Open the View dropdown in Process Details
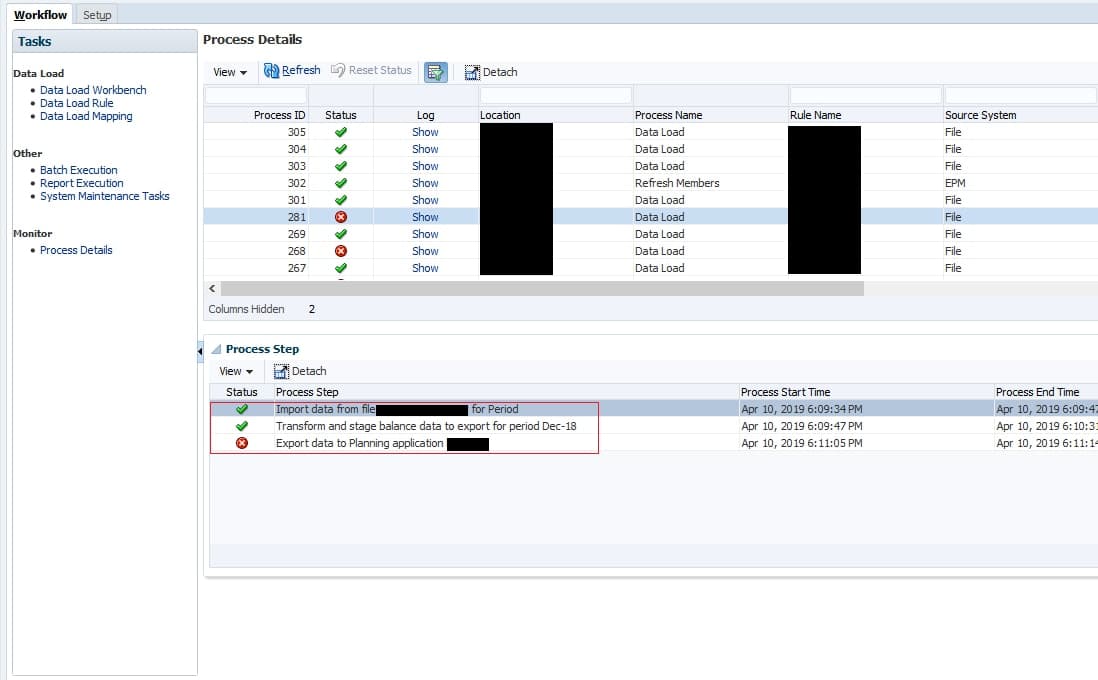Screen dimensions: 1098x680 pos(229,72)
